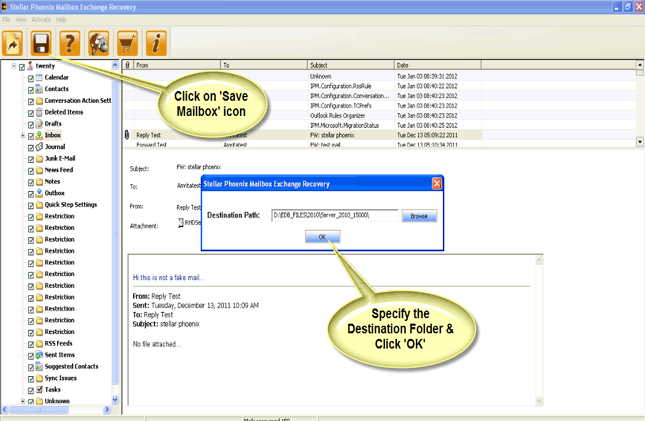Image resolution: width=645 pixels, height=421 pixels.
Task: Click message list scroll up arrow
Action: 640,65
